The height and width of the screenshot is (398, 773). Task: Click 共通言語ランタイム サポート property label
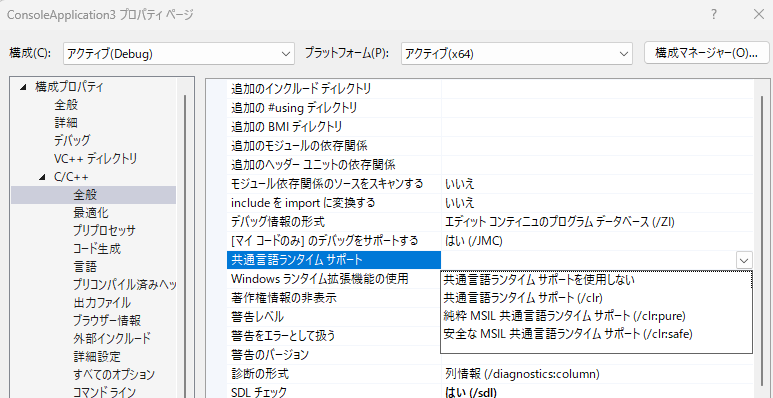coord(297,259)
